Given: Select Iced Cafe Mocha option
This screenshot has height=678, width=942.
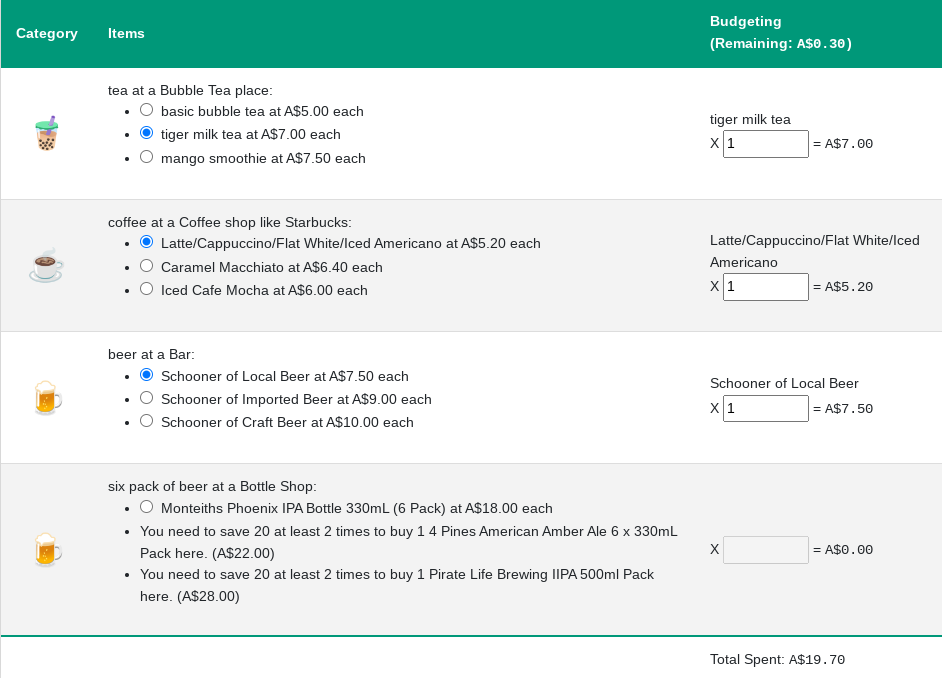Looking at the screenshot, I should [147, 289].
